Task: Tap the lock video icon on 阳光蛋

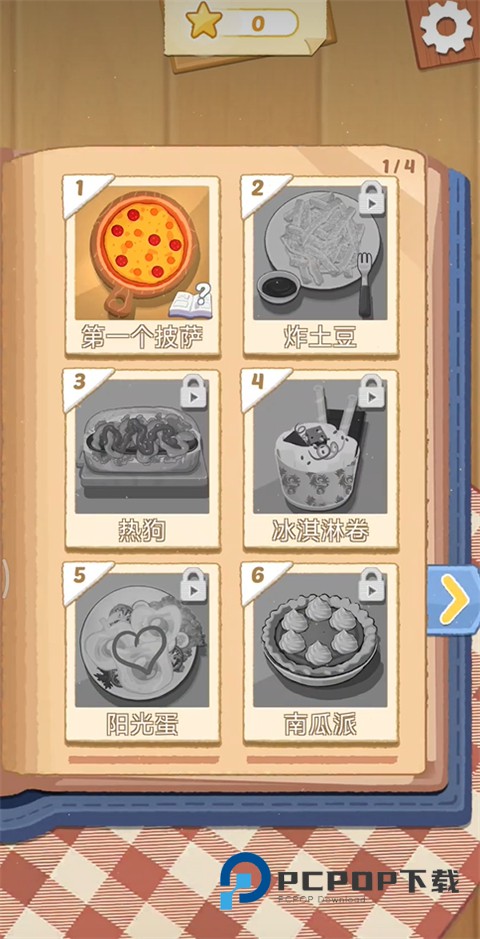Action: [193, 585]
